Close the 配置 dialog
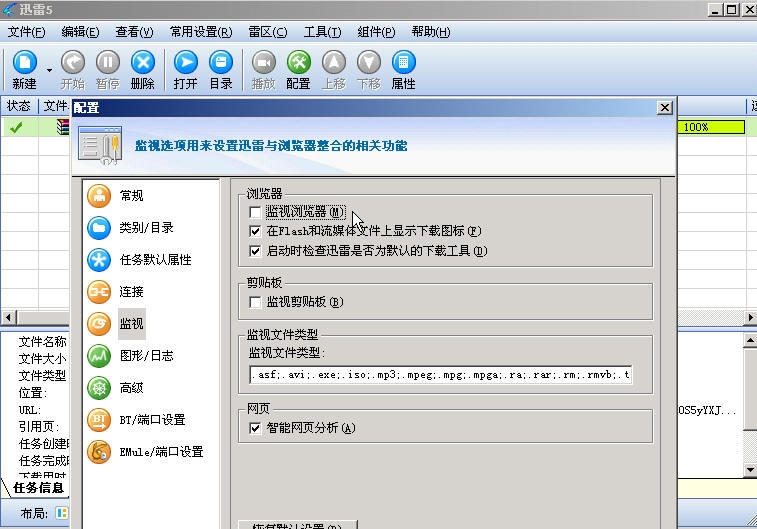757x529 pixels. click(665, 108)
